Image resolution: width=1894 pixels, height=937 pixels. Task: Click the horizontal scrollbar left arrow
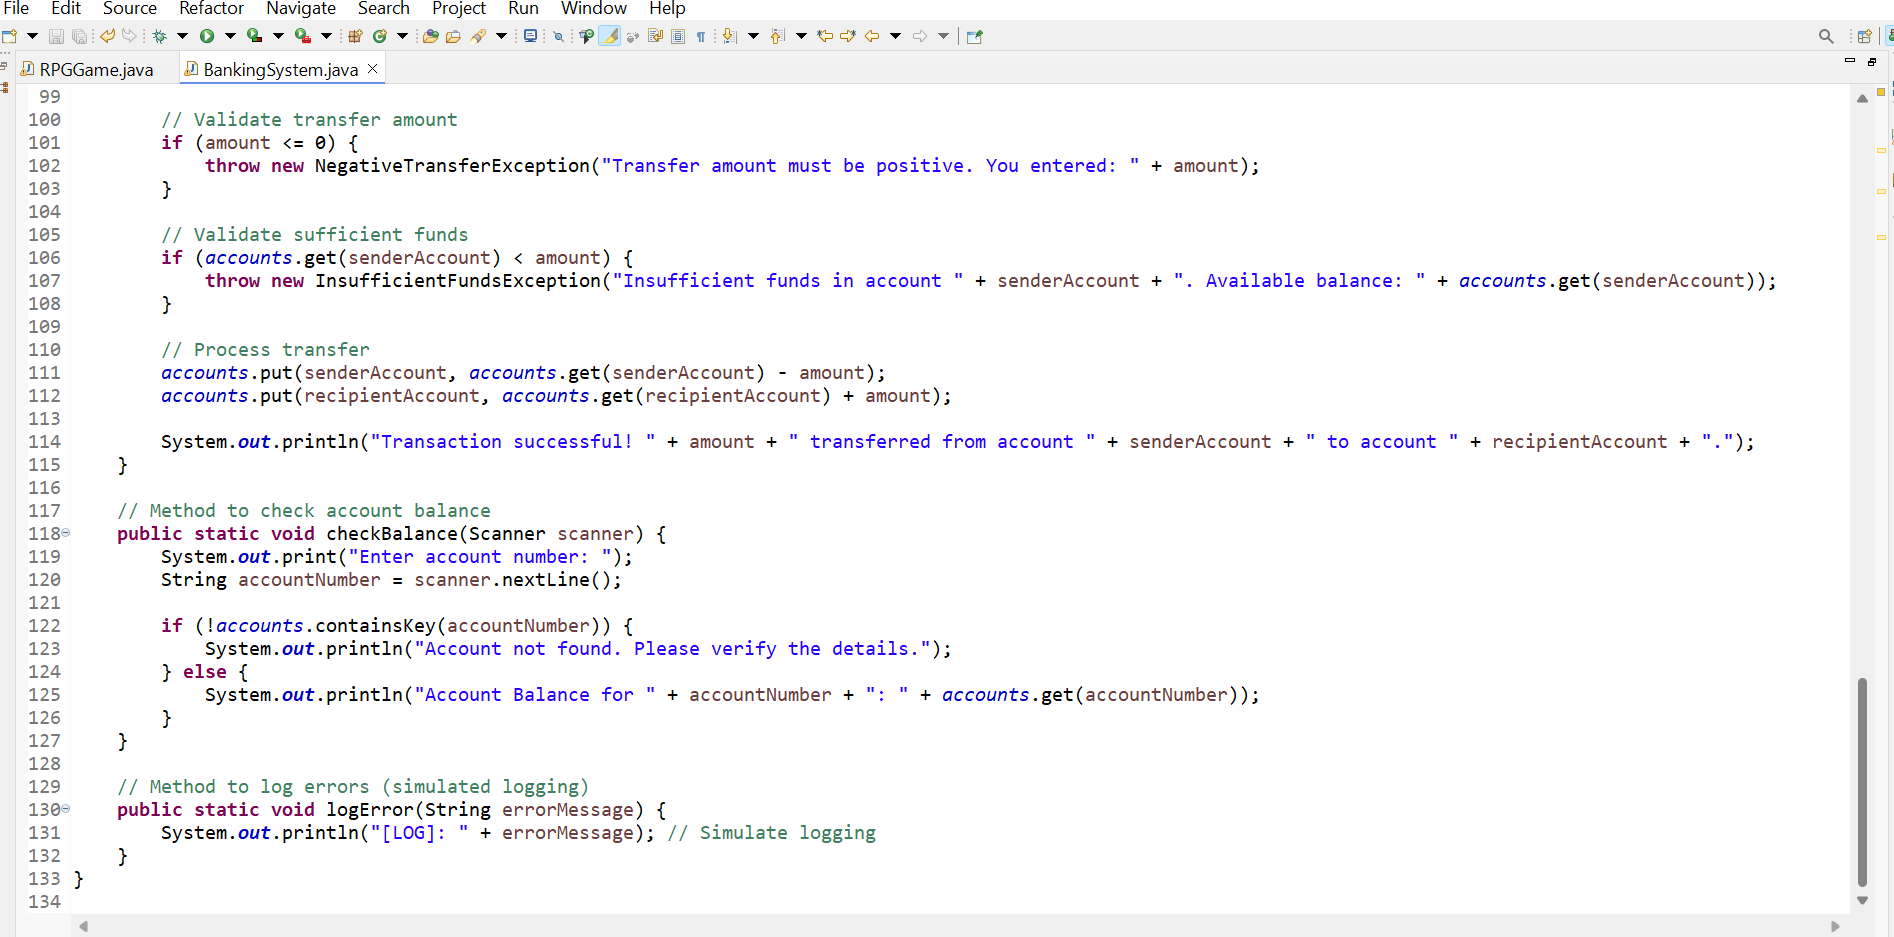tap(84, 926)
